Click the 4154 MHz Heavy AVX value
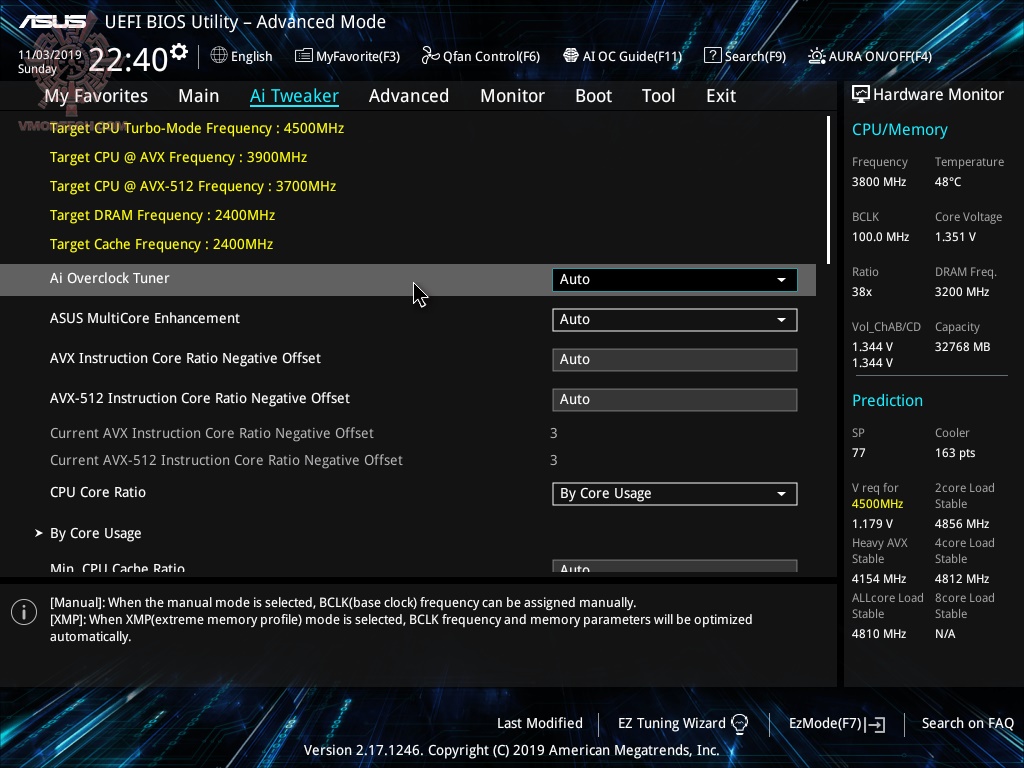 pyautogui.click(x=878, y=579)
